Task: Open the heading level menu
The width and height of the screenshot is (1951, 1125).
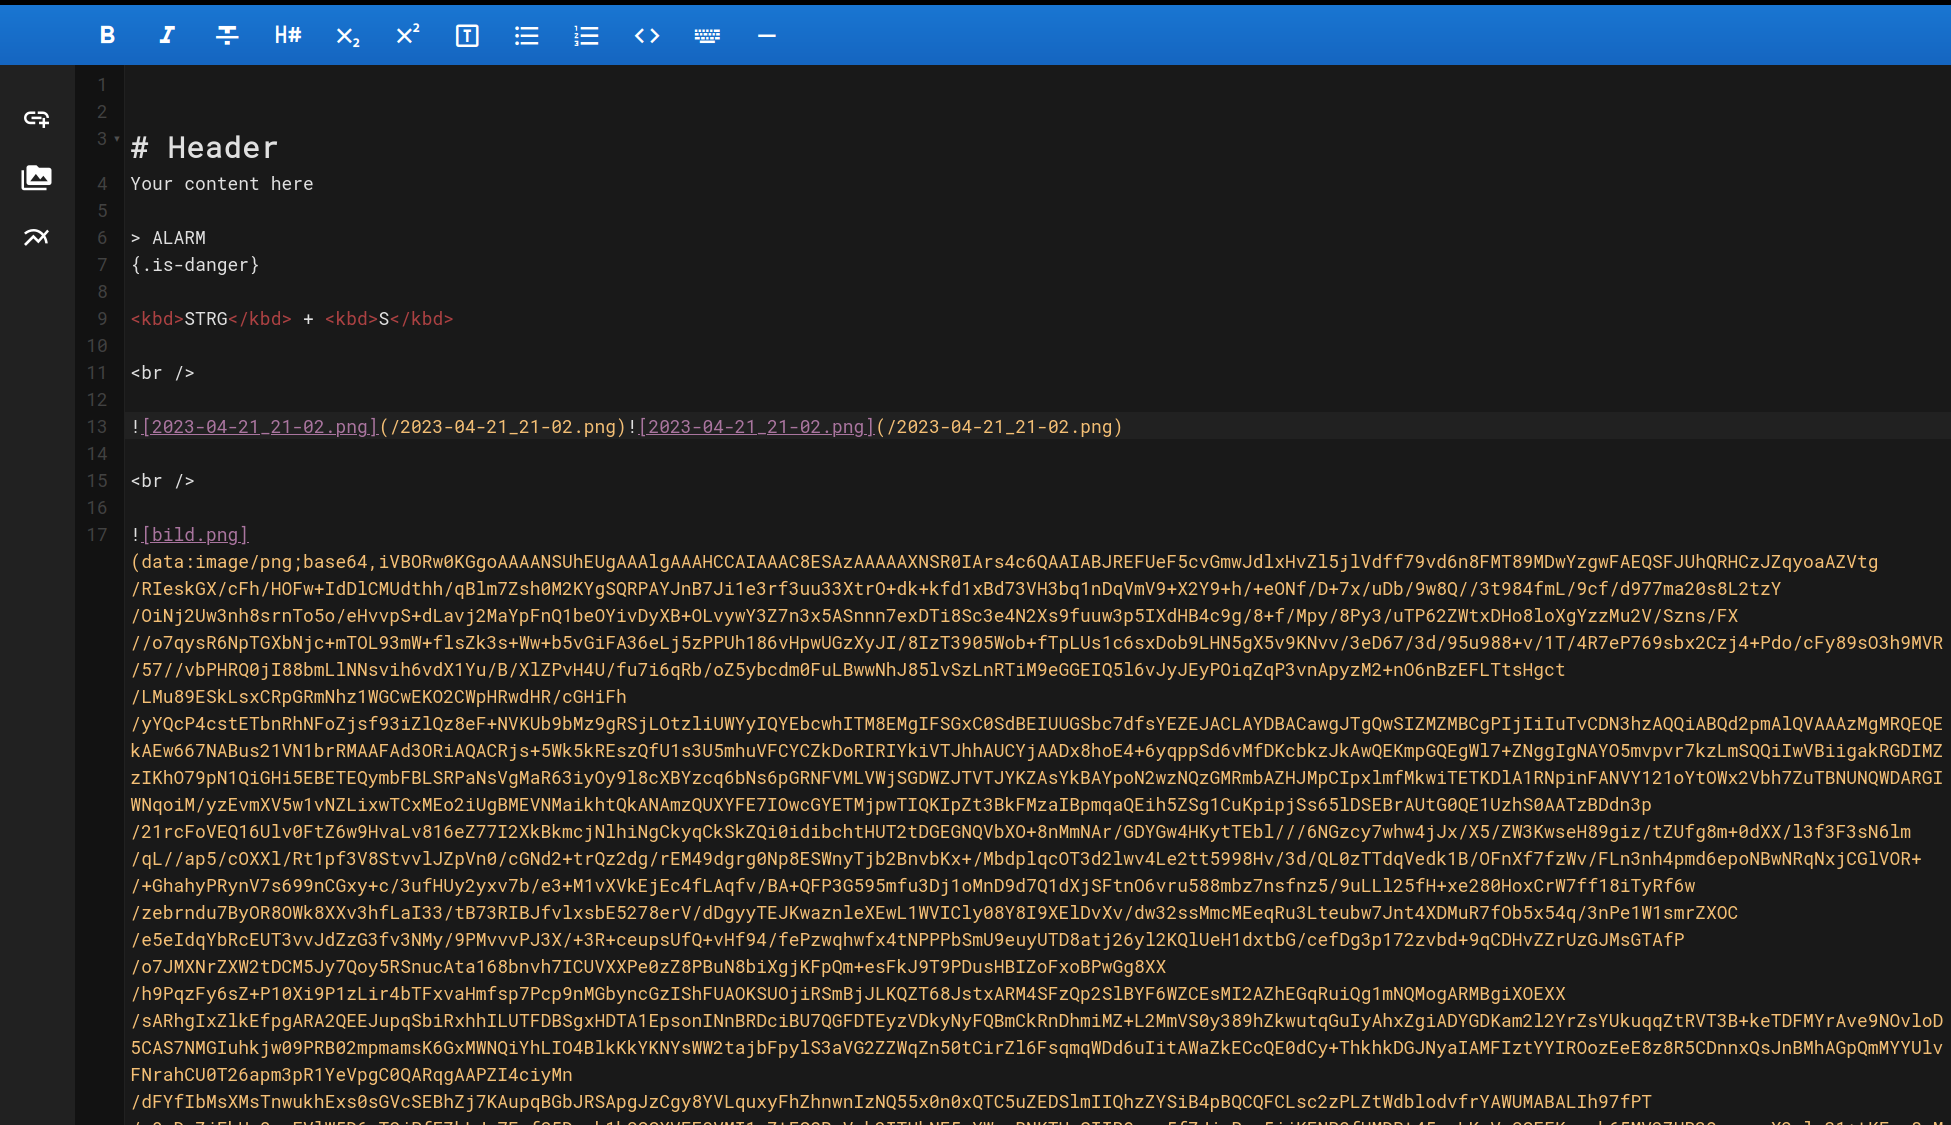Action: coord(287,36)
